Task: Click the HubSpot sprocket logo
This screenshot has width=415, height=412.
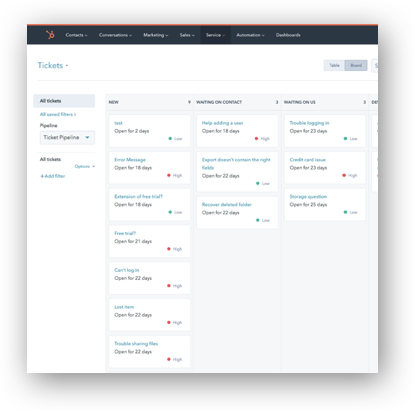Action: click(50, 35)
